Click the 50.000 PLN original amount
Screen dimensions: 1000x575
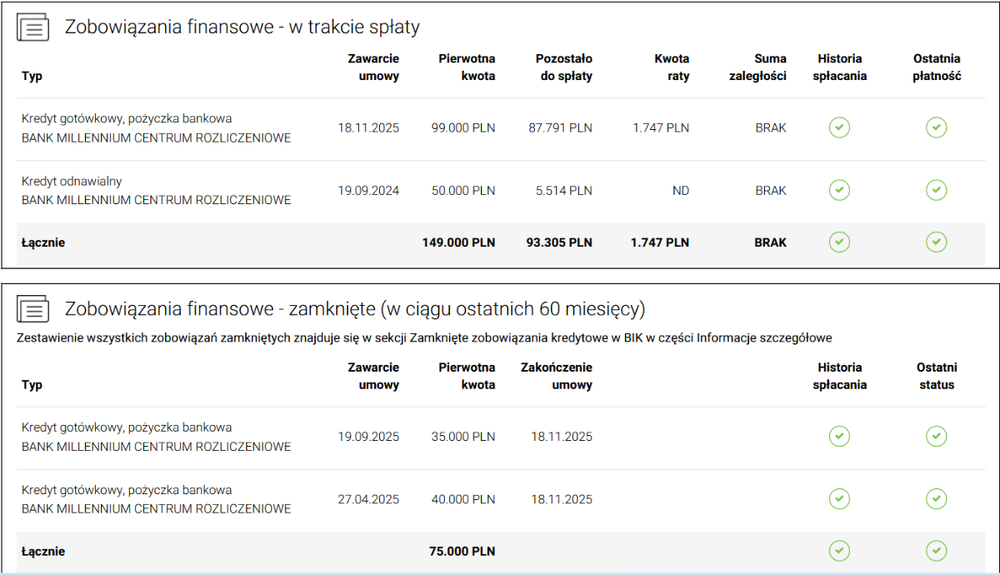tap(463, 191)
